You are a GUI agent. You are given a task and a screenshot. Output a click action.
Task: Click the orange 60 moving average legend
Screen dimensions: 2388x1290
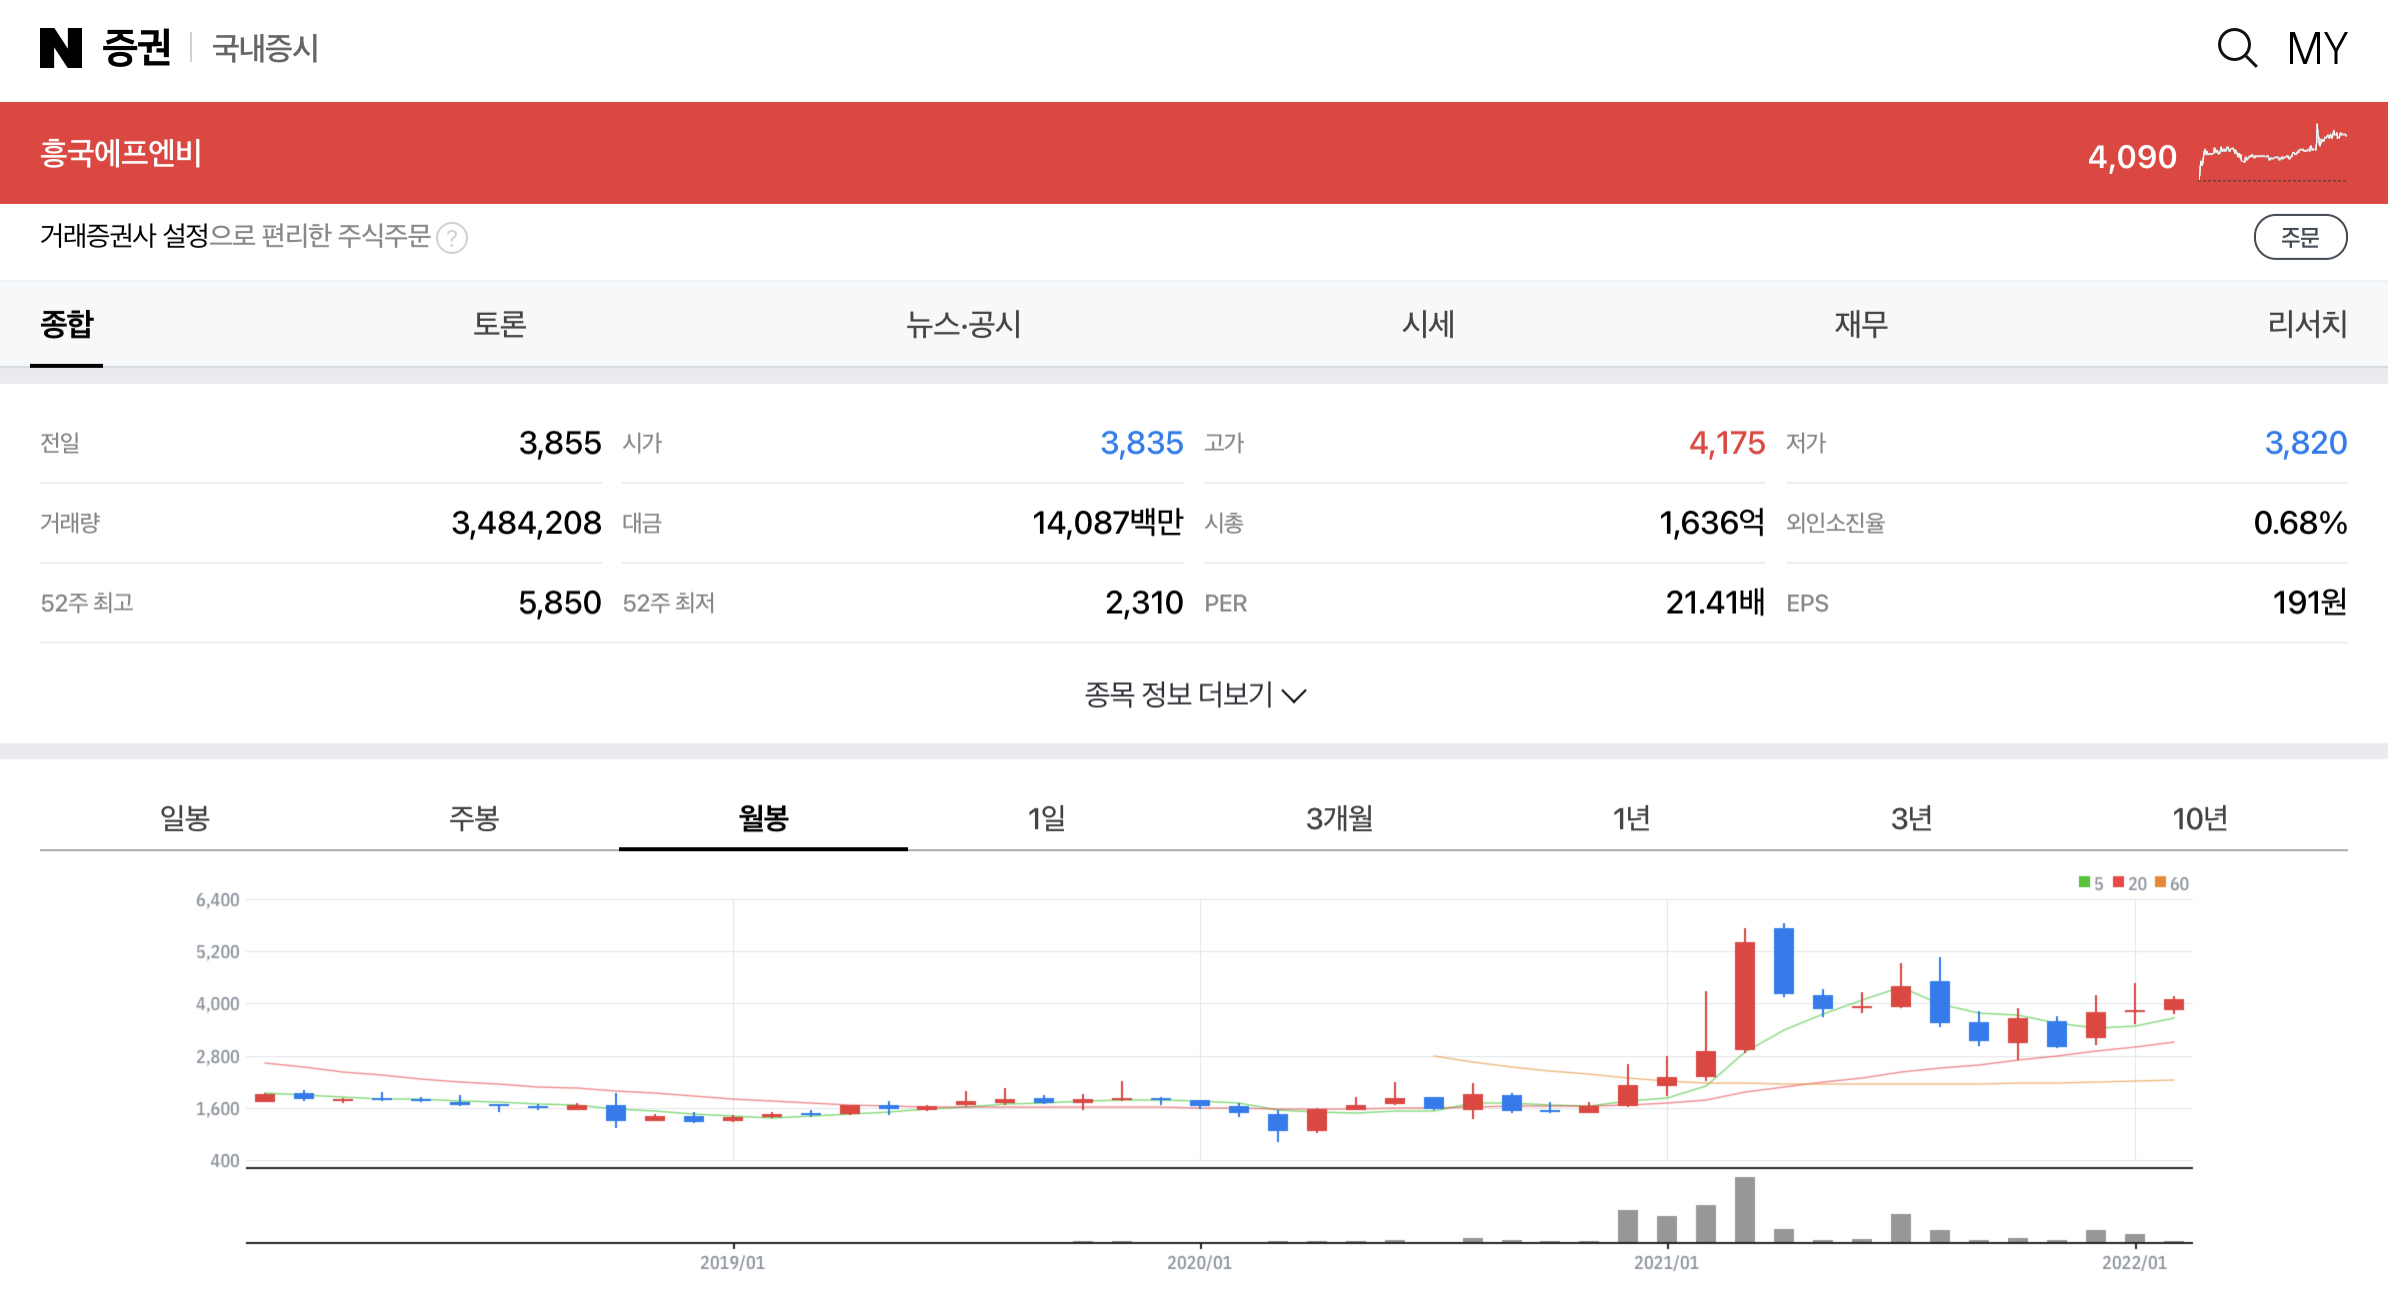point(2172,883)
